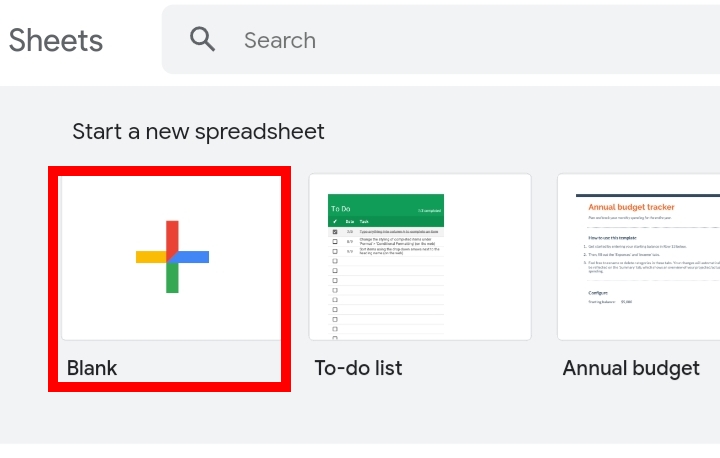The height and width of the screenshot is (458, 720).
Task: Click the Blank label under the first template
Action: pyautogui.click(x=92, y=368)
